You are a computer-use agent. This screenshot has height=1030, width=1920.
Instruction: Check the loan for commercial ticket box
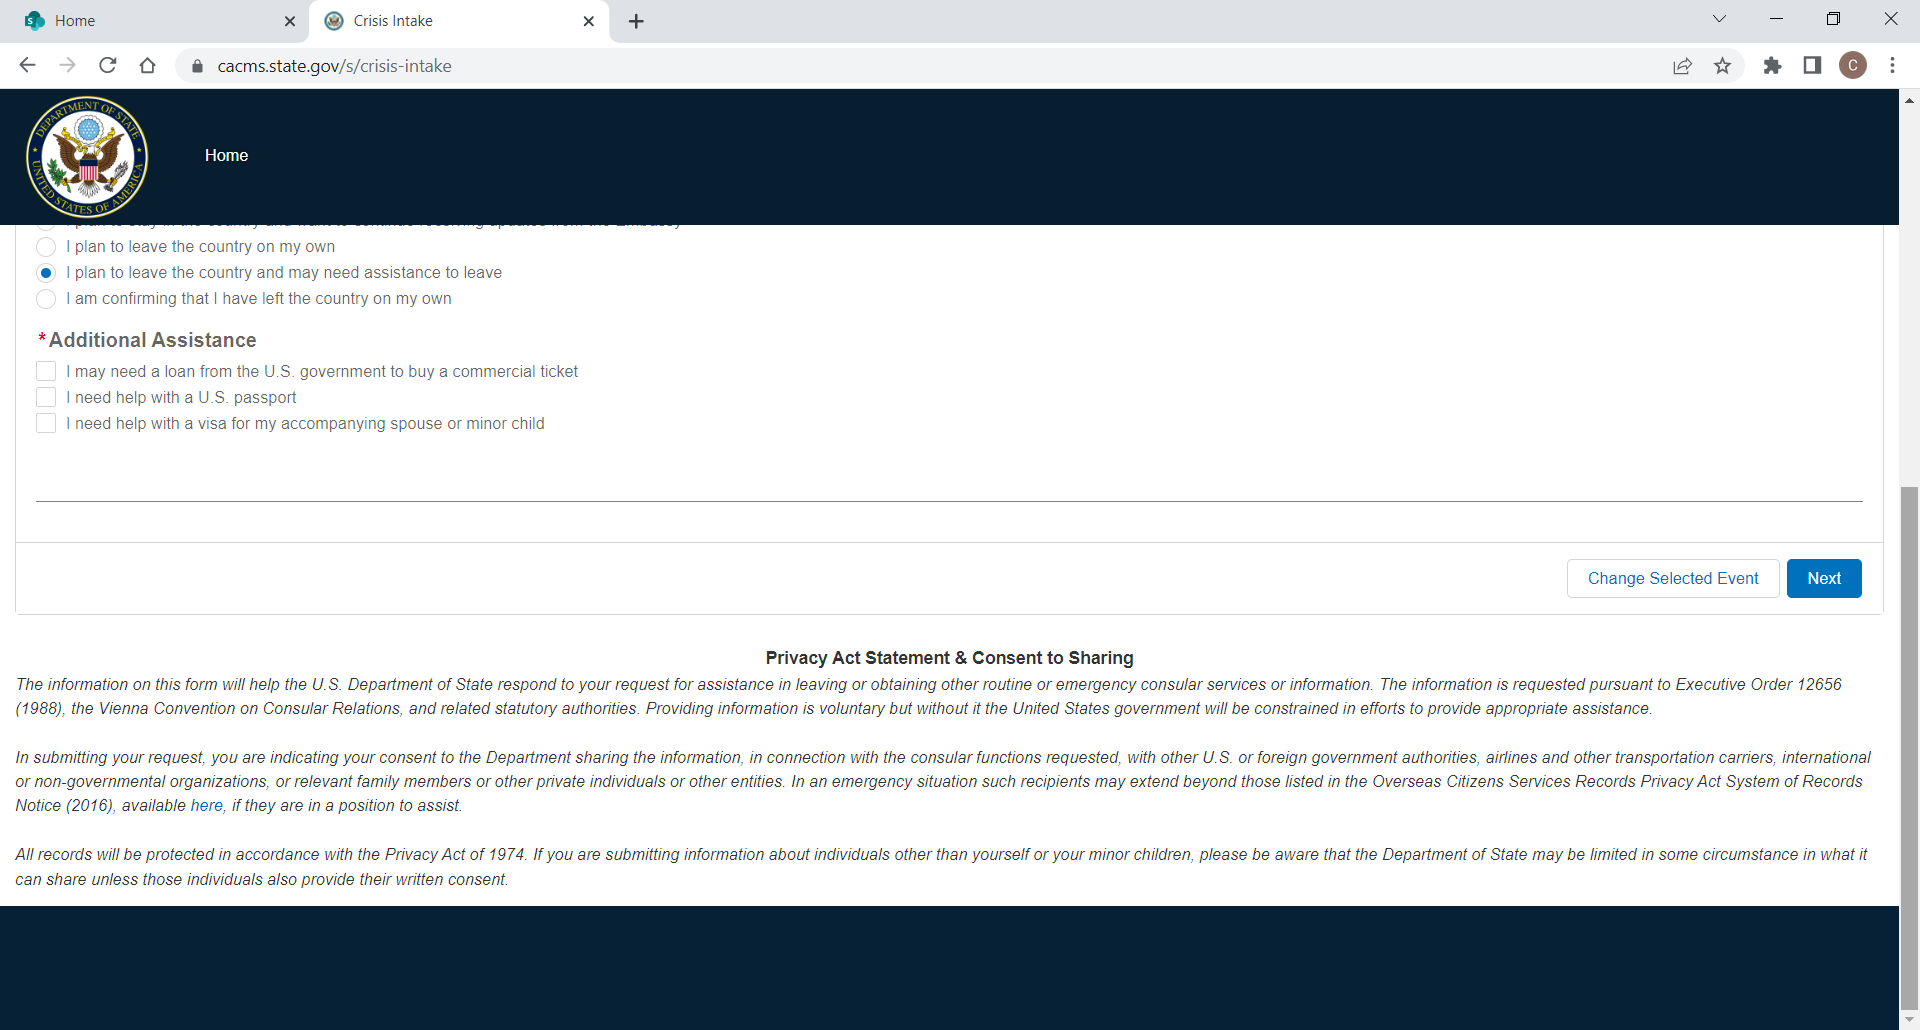pyautogui.click(x=46, y=371)
